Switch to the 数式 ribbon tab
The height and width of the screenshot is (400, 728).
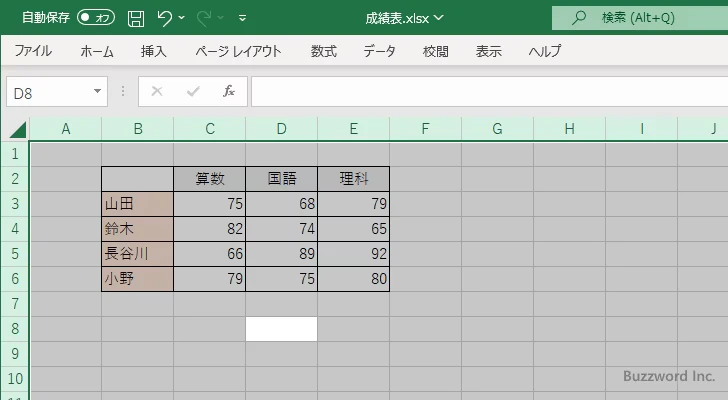pyautogui.click(x=324, y=51)
